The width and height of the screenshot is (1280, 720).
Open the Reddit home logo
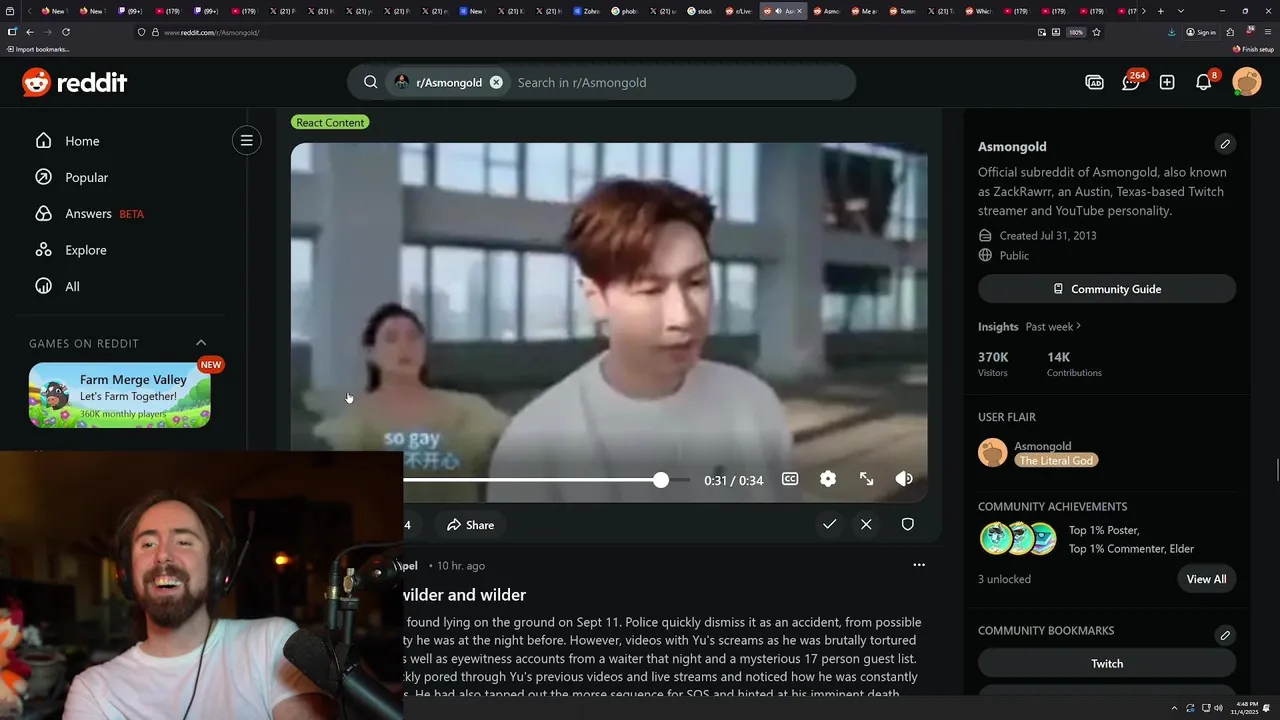tap(75, 83)
